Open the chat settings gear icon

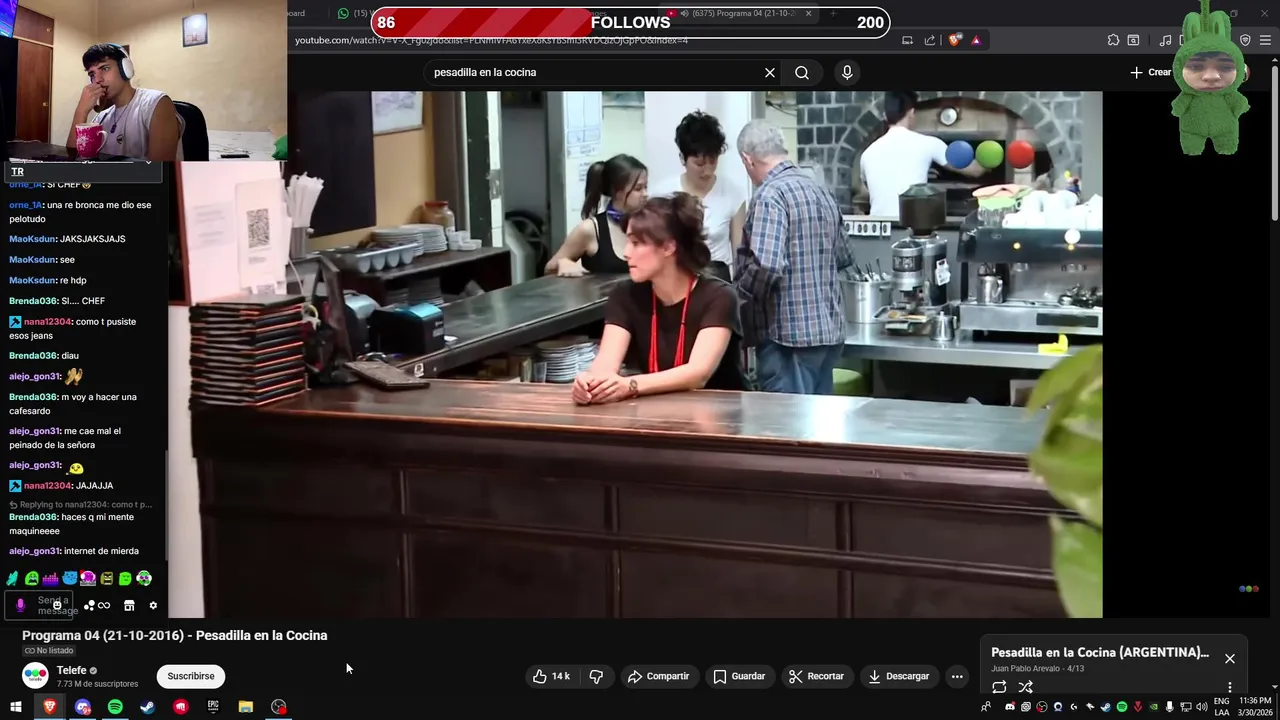153,605
